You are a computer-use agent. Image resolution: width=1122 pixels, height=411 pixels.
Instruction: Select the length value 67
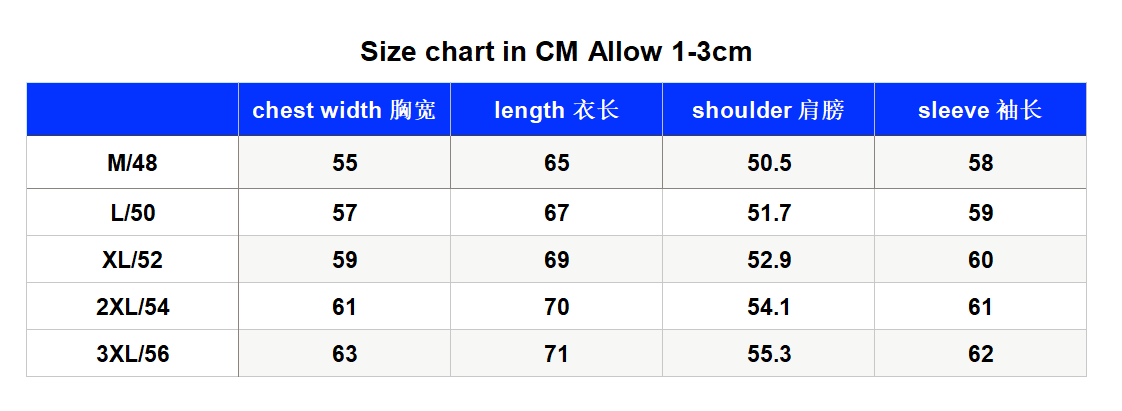(557, 213)
